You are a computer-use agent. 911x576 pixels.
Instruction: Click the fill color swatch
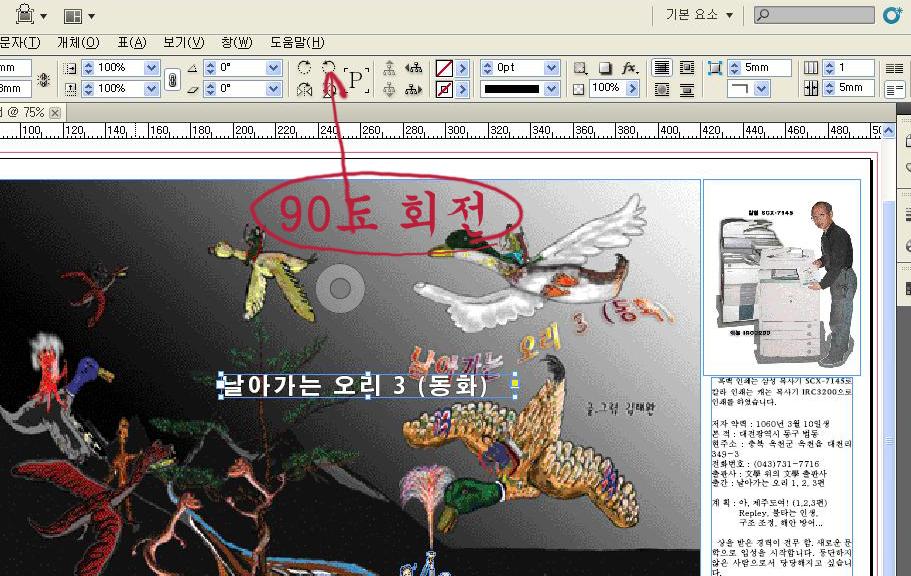coord(444,68)
